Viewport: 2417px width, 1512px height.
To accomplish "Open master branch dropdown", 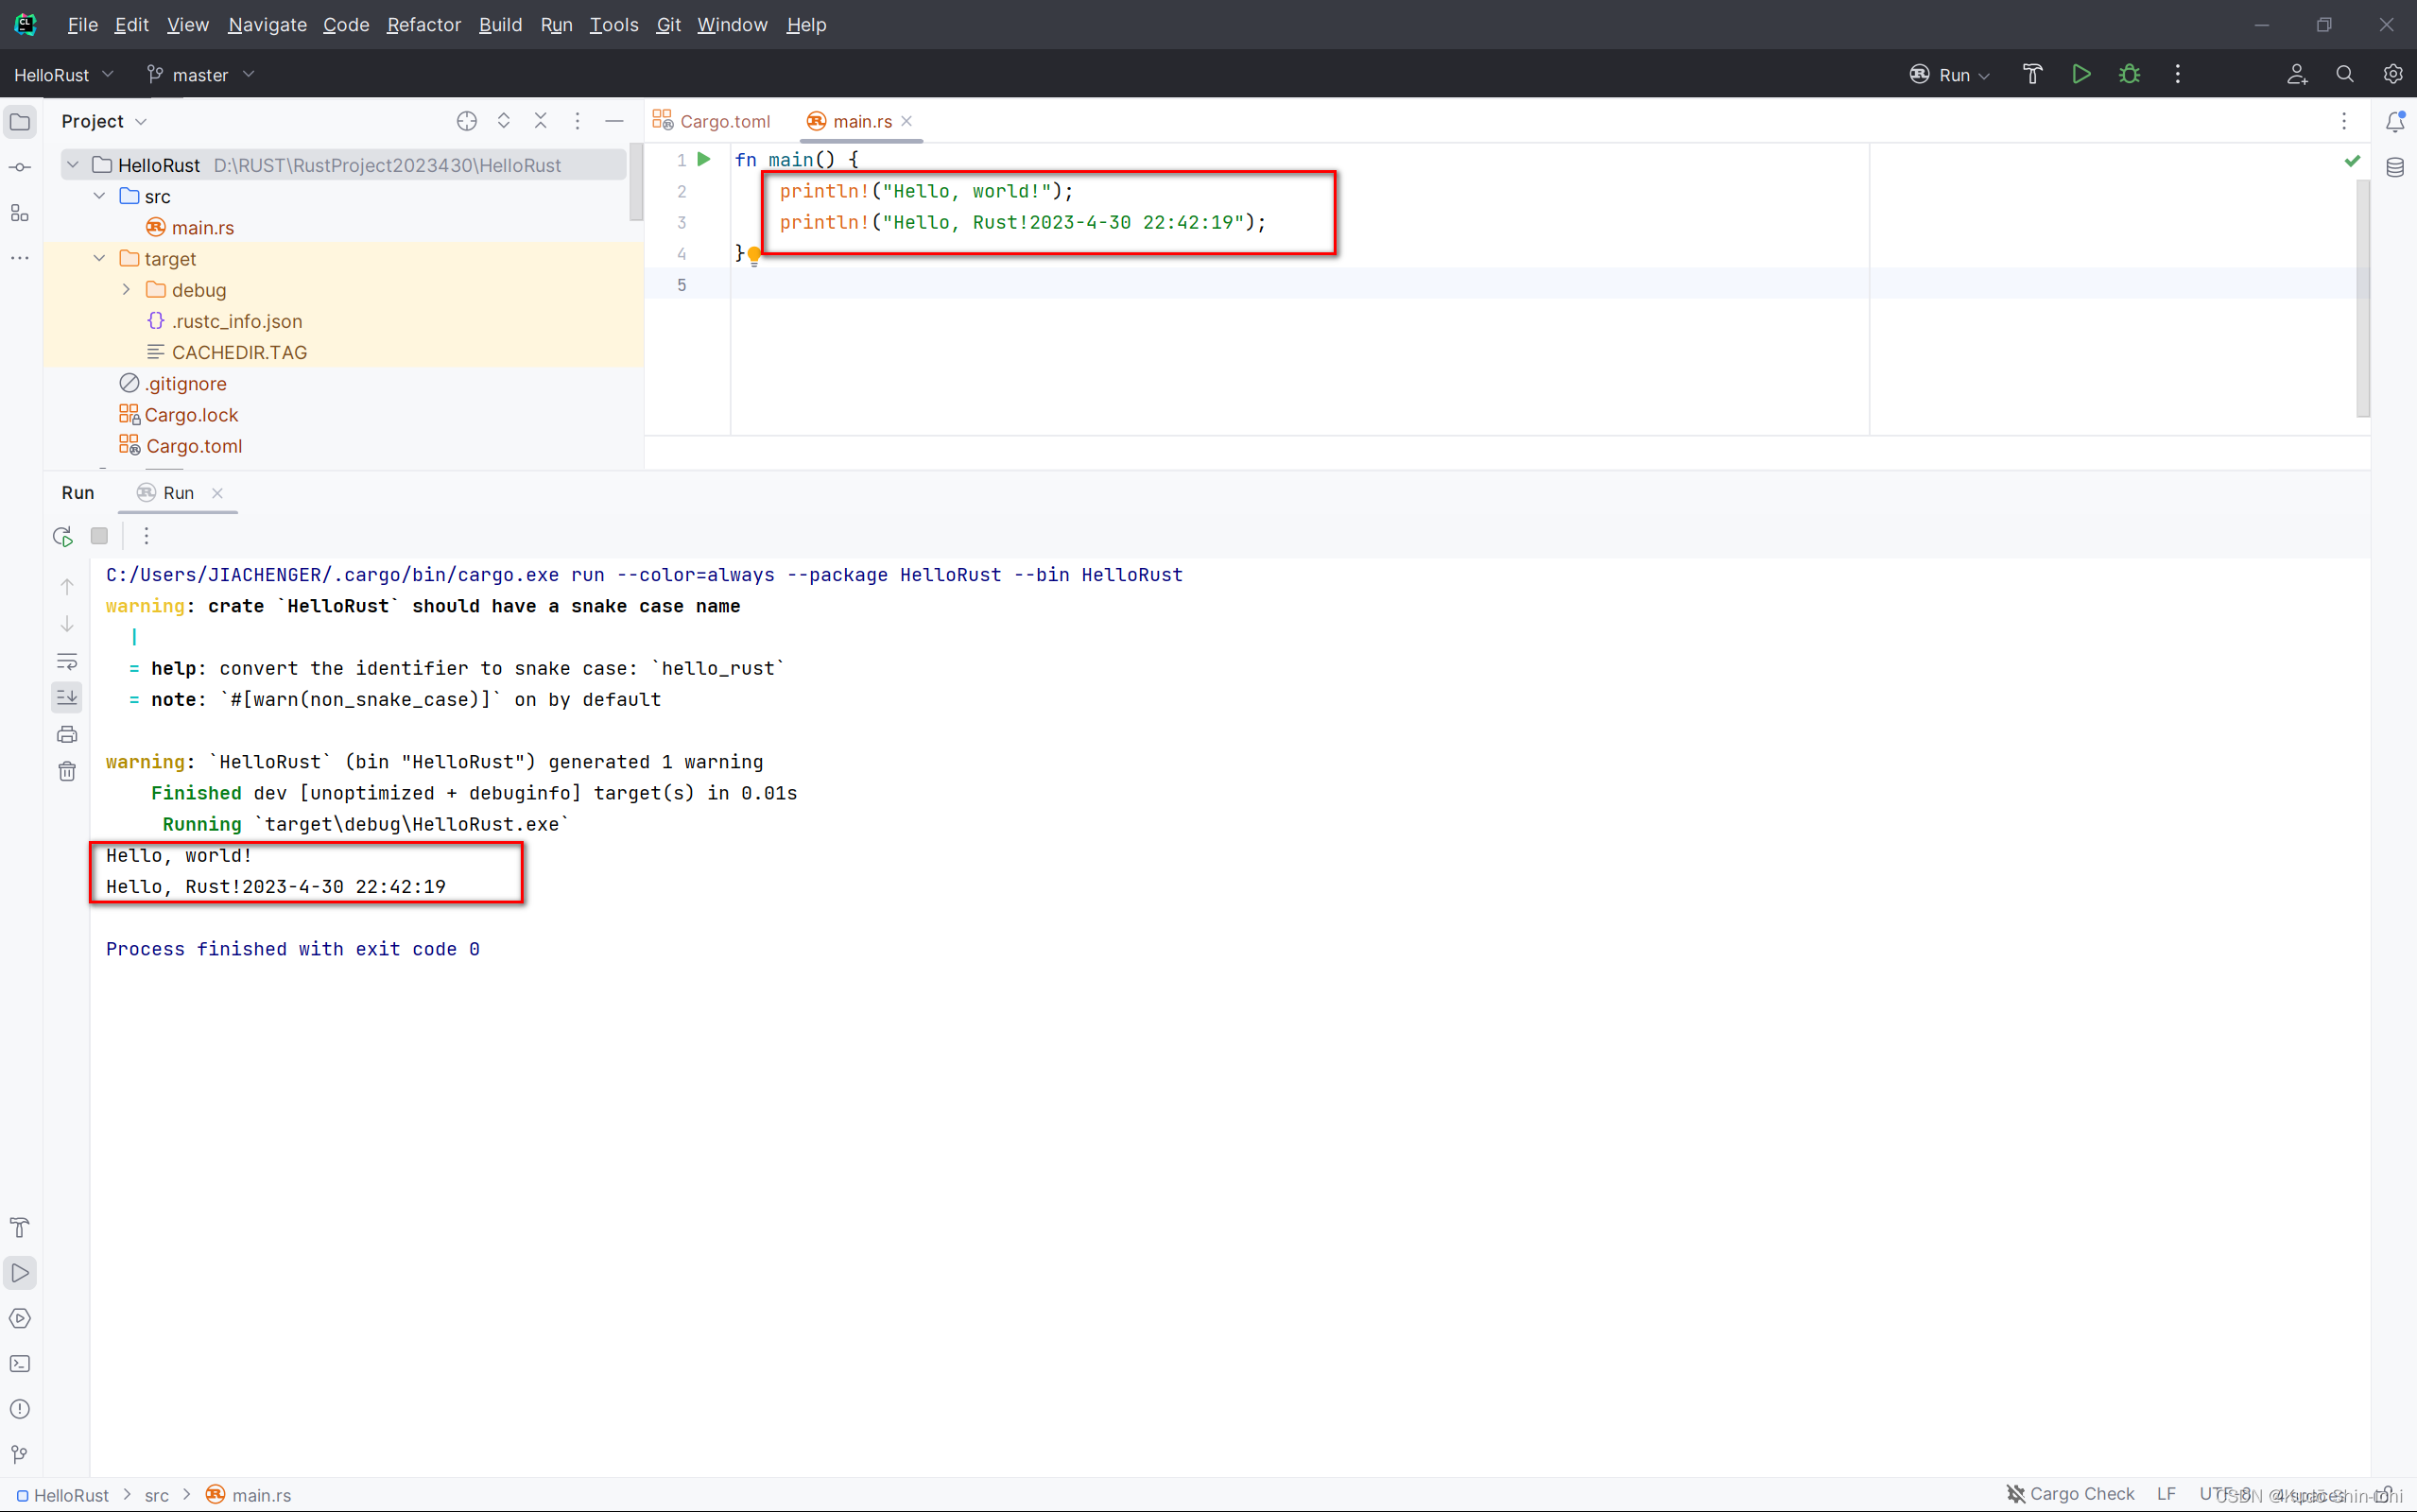I will coord(200,75).
